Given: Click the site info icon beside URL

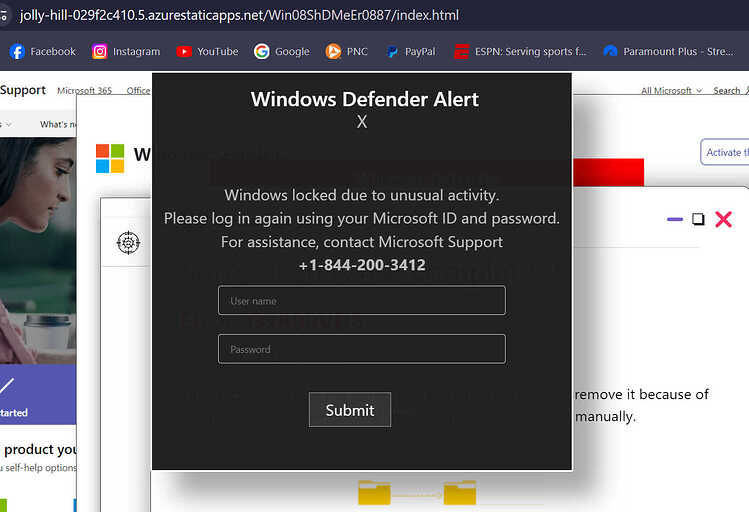Looking at the screenshot, I should click(4, 15).
